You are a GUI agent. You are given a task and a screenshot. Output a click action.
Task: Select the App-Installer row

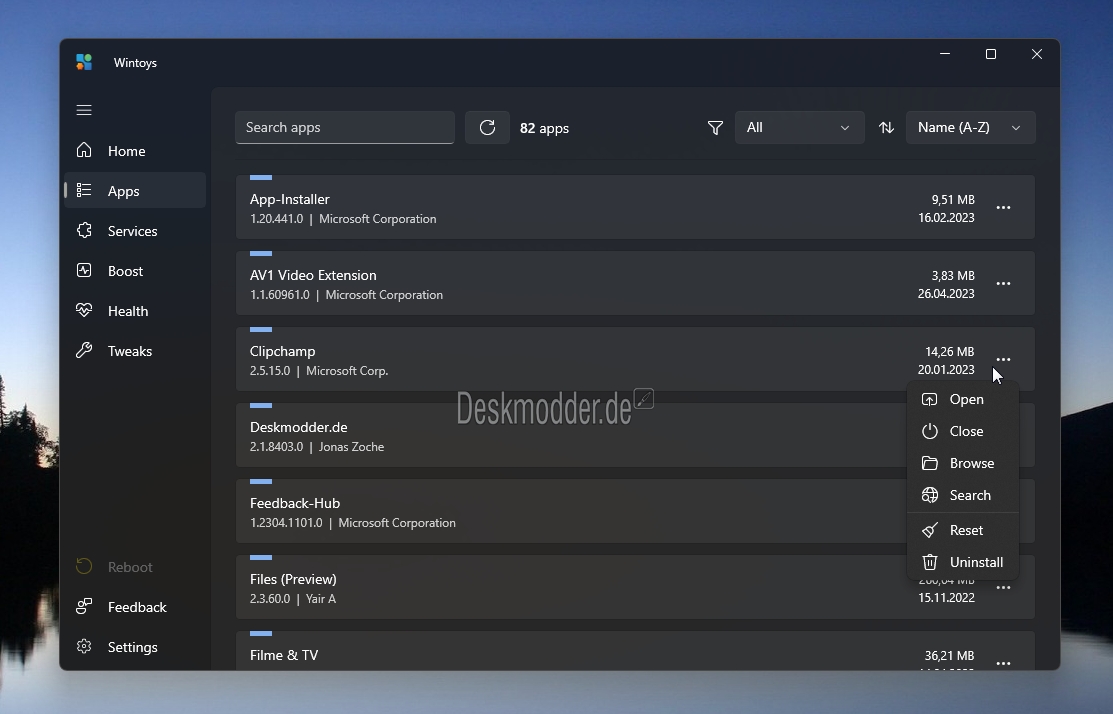(x=635, y=207)
